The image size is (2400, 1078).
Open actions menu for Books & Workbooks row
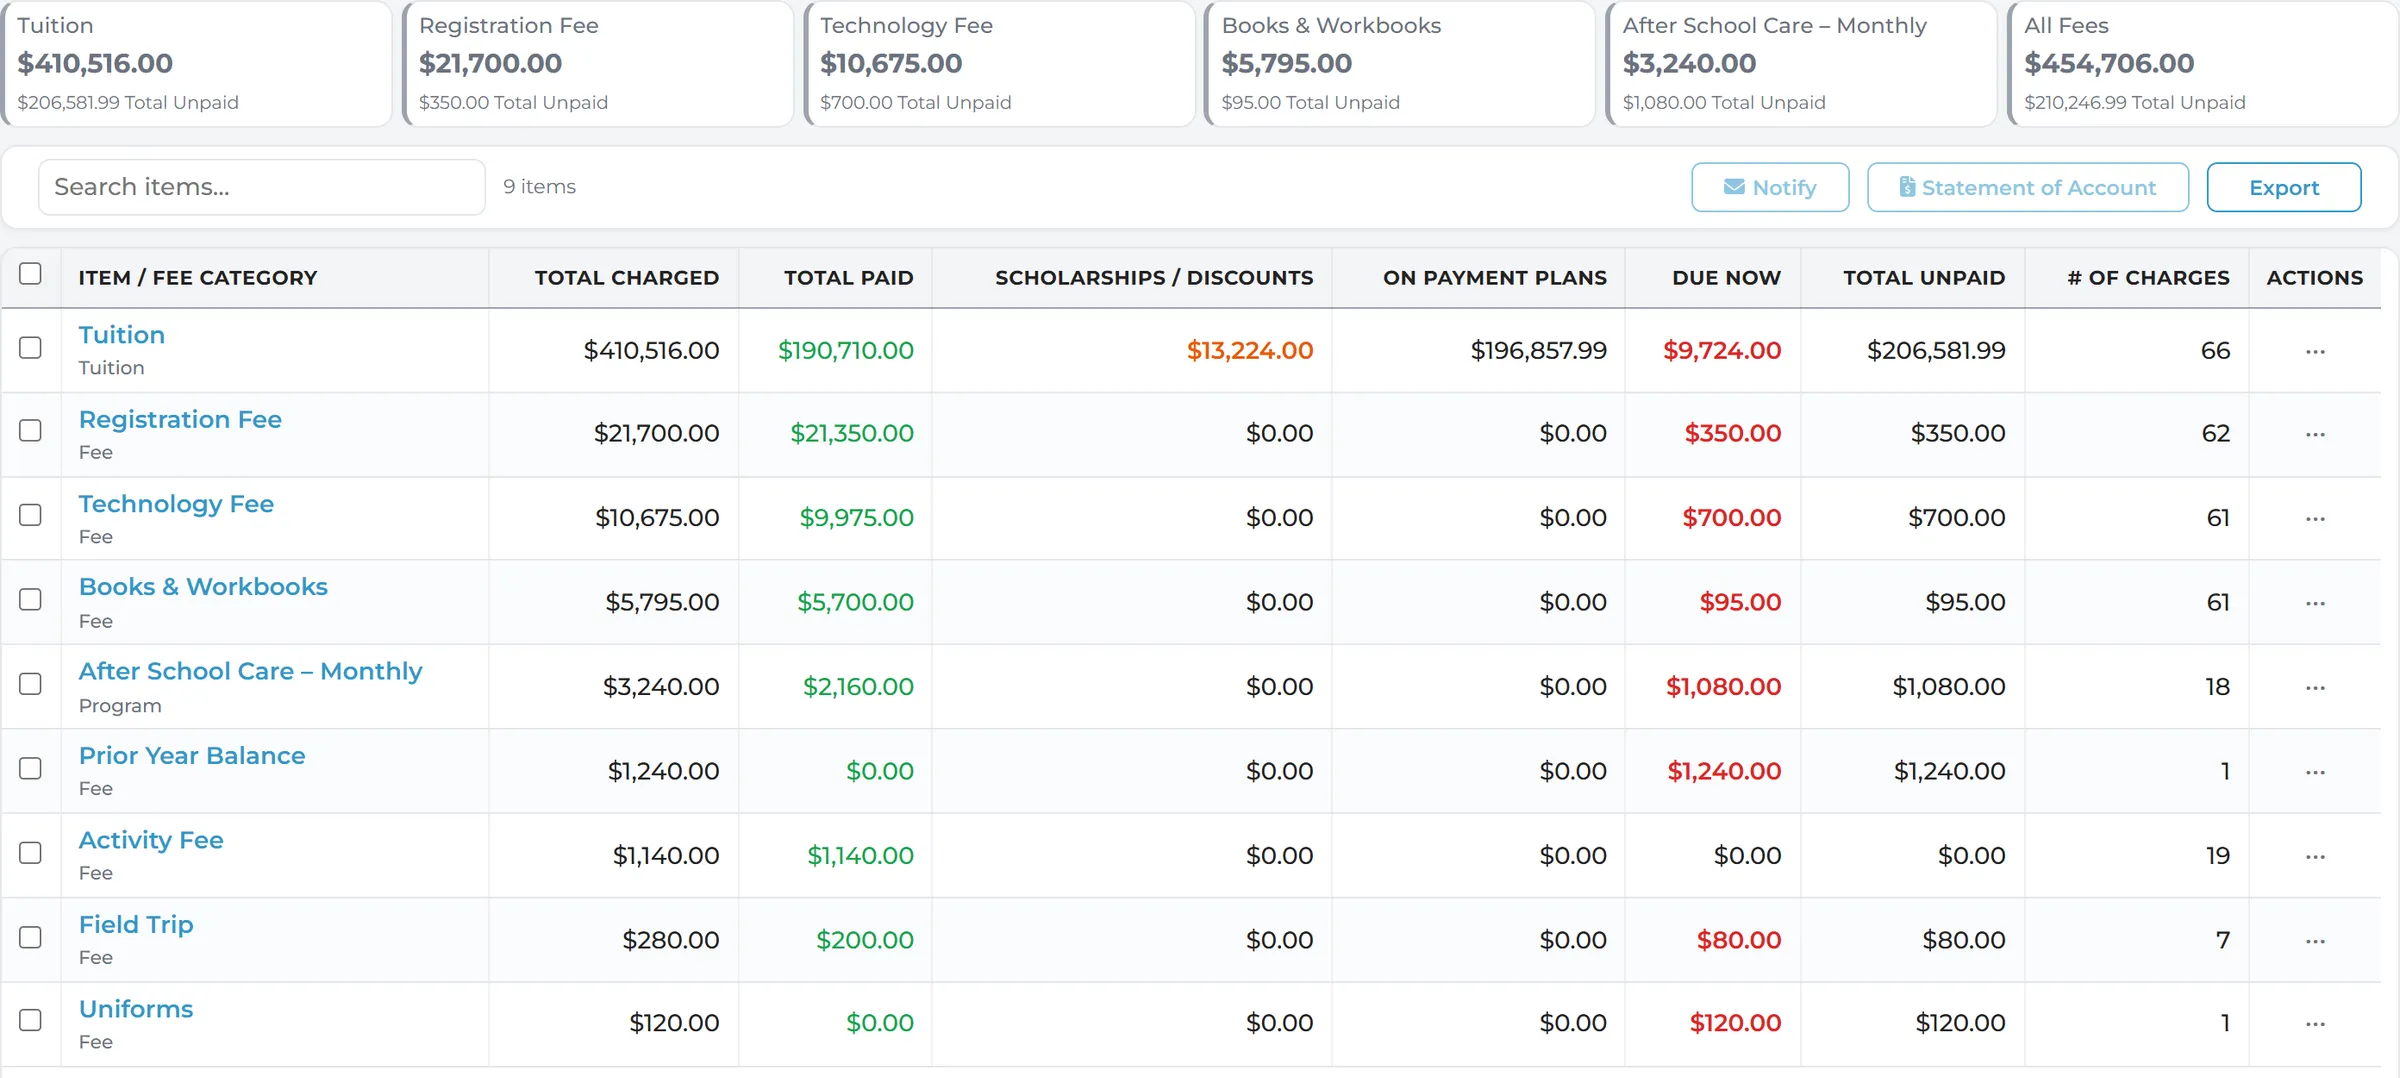2314,603
